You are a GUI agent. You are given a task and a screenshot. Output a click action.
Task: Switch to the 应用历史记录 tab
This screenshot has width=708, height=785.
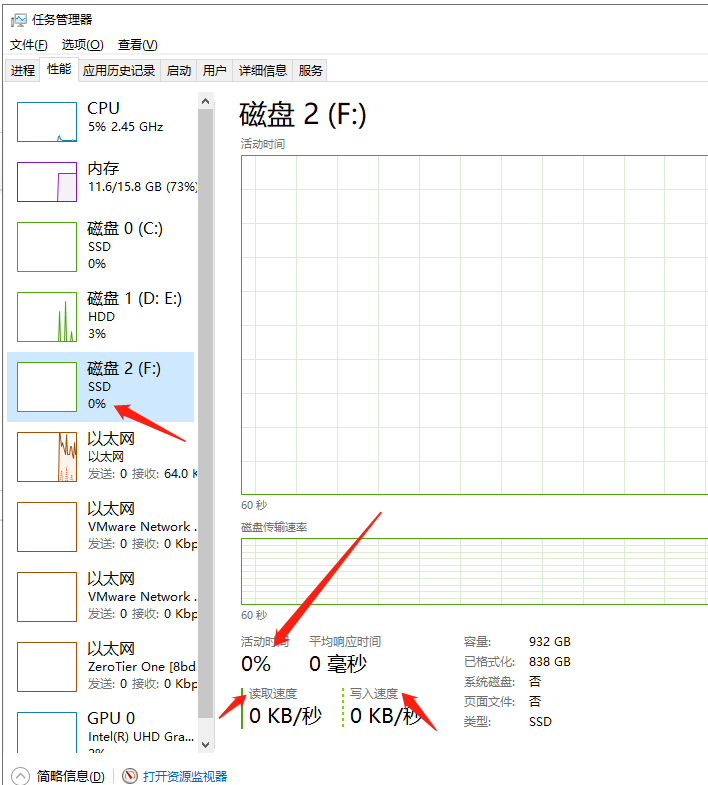coord(119,70)
